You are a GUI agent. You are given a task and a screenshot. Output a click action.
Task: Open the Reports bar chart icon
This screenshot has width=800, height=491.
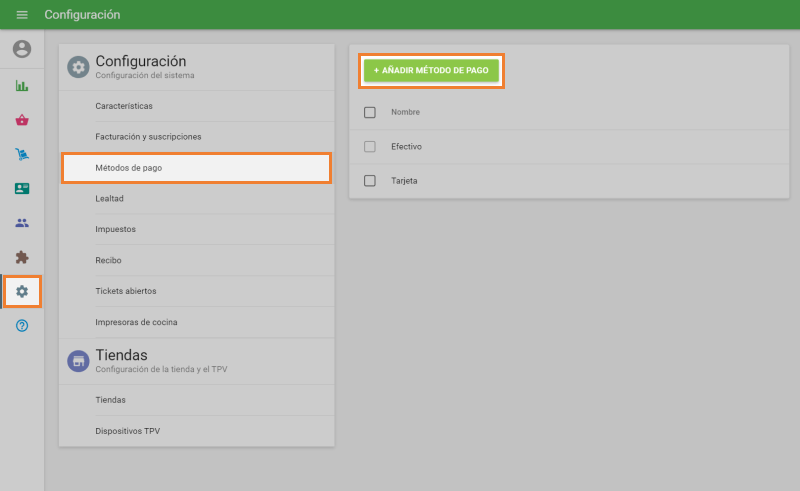click(x=22, y=86)
